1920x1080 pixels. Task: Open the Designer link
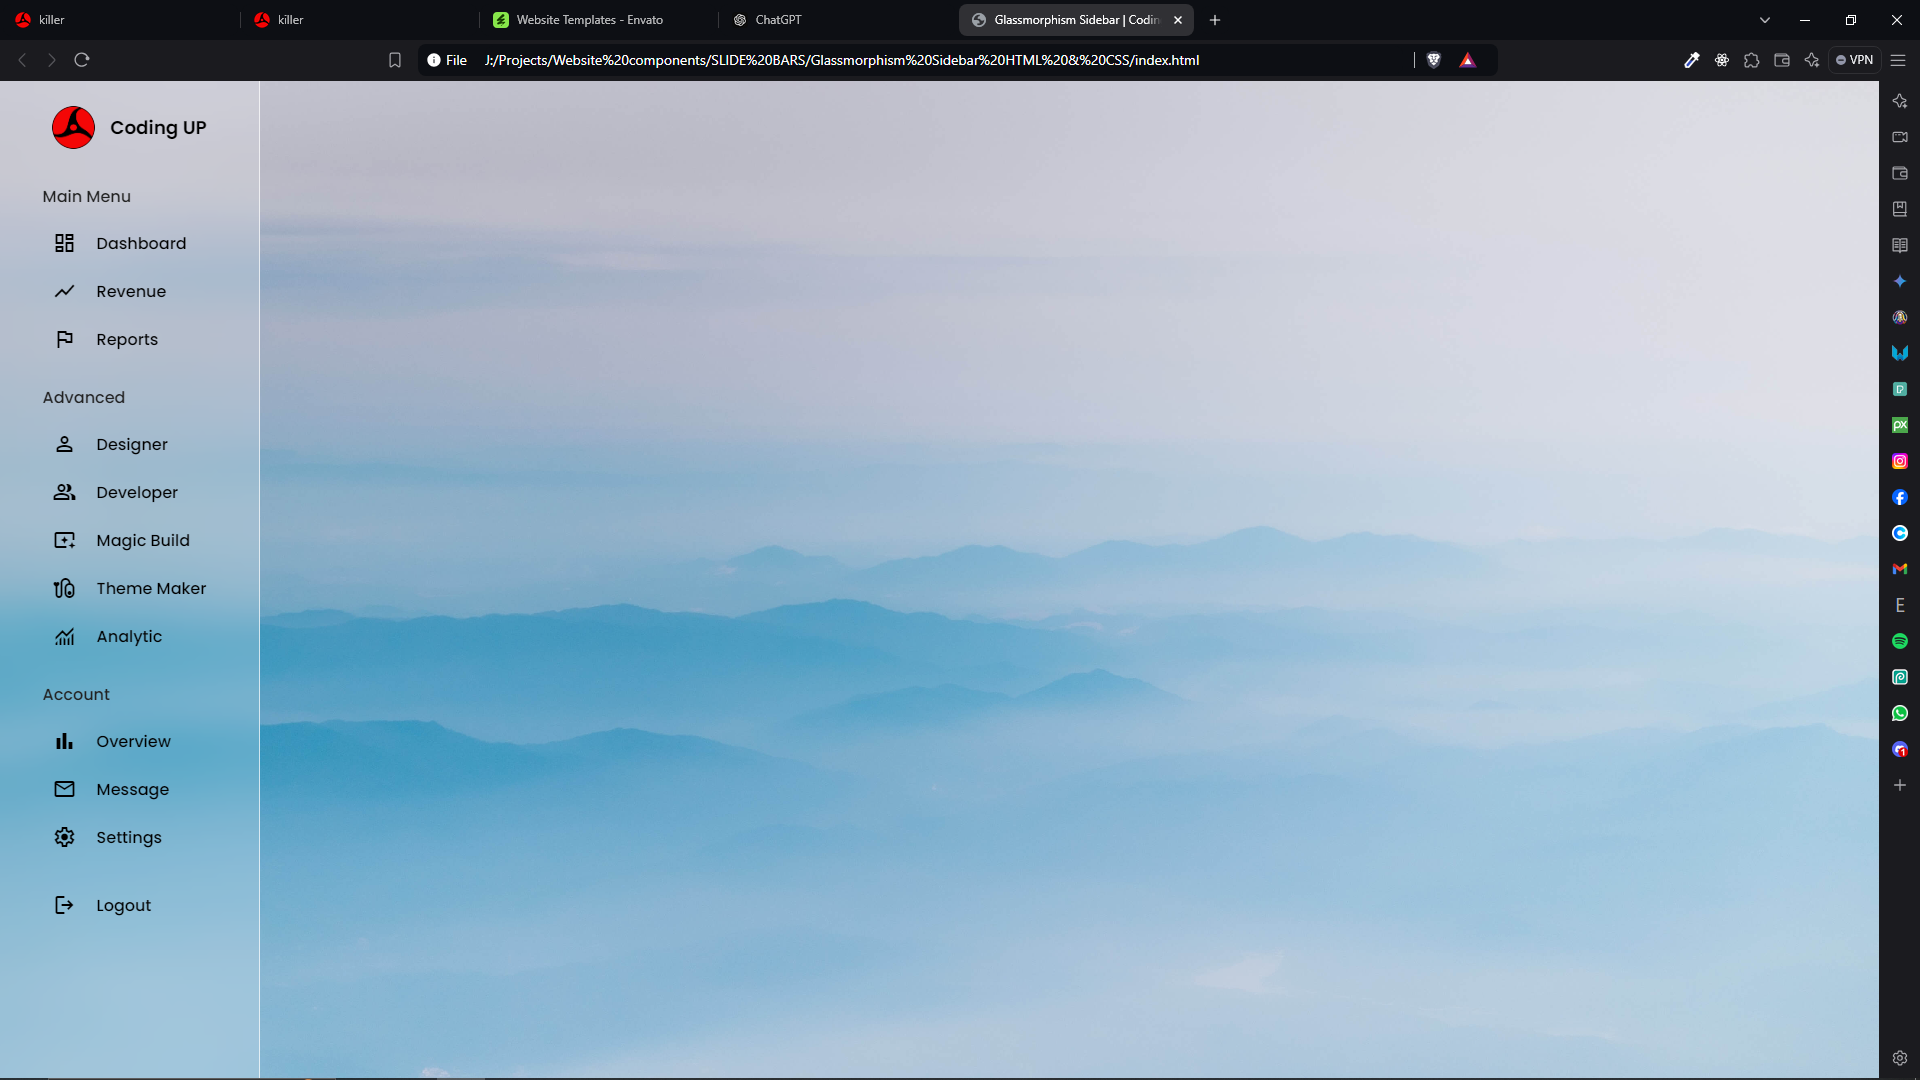[130, 444]
